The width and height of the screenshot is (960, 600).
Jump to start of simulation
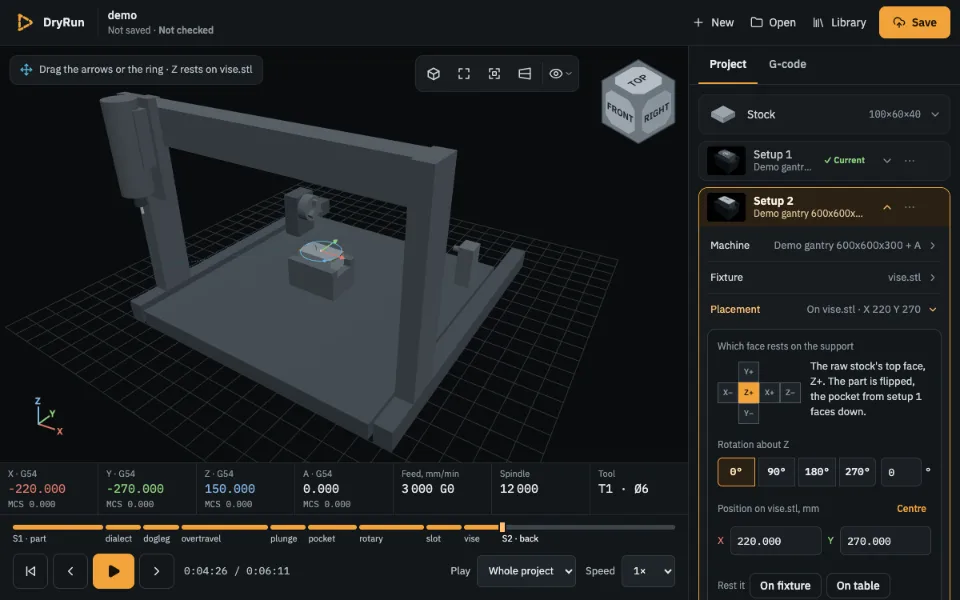click(x=30, y=571)
